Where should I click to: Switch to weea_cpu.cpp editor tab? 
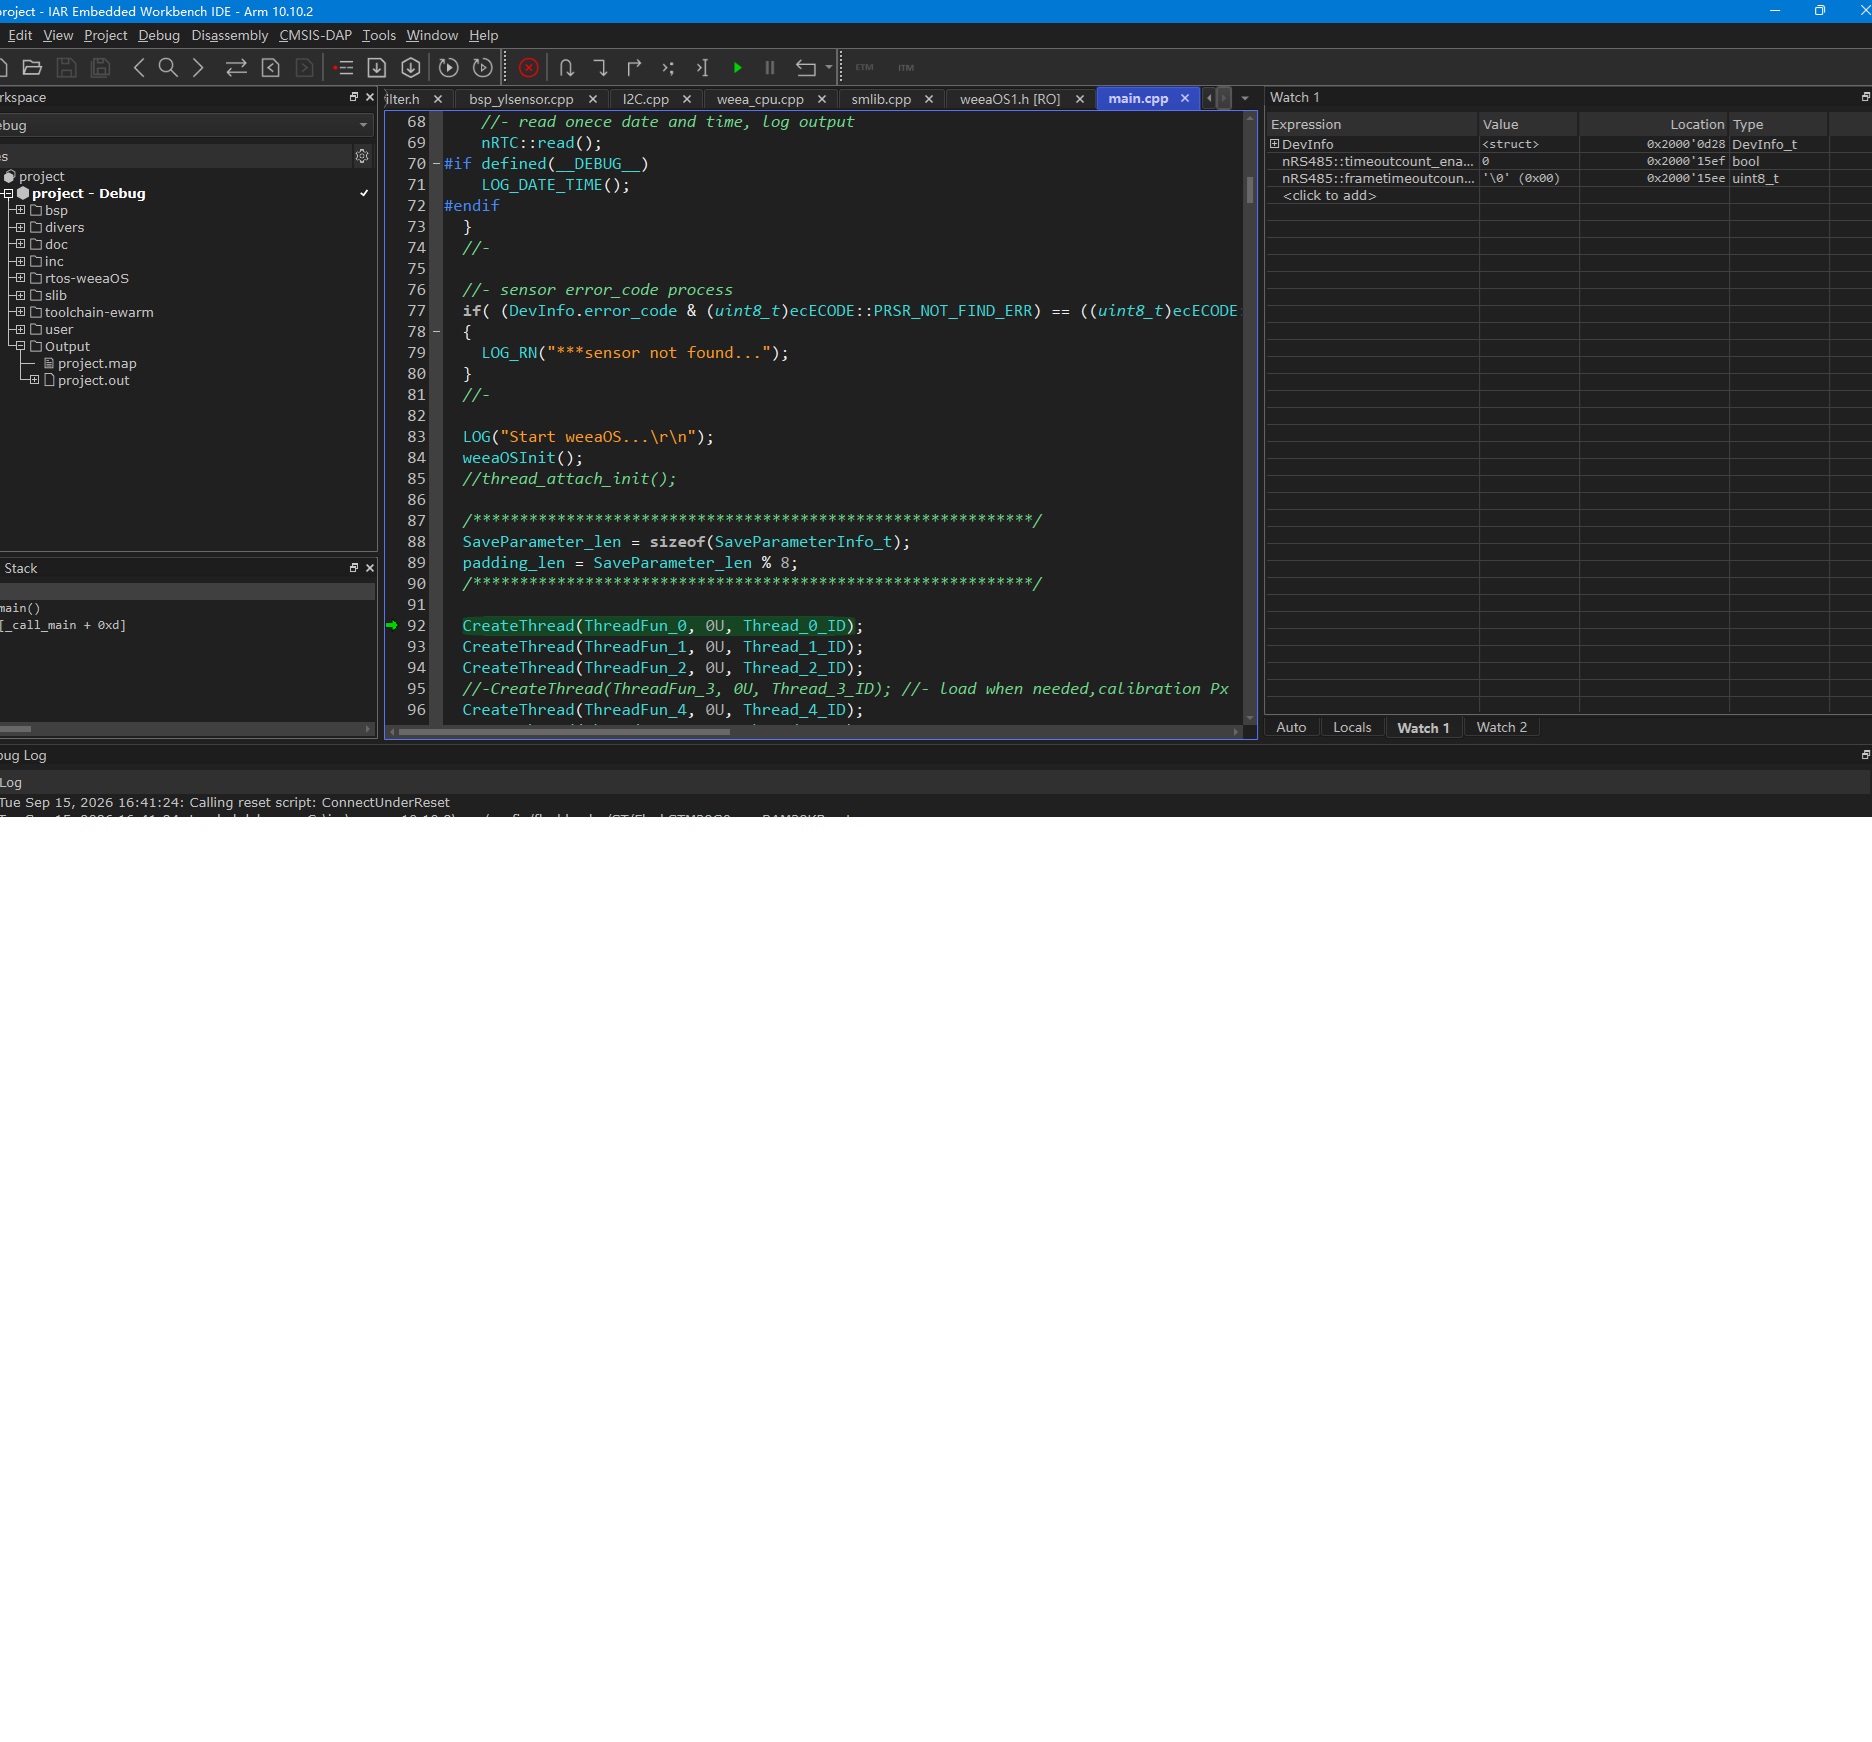(760, 99)
